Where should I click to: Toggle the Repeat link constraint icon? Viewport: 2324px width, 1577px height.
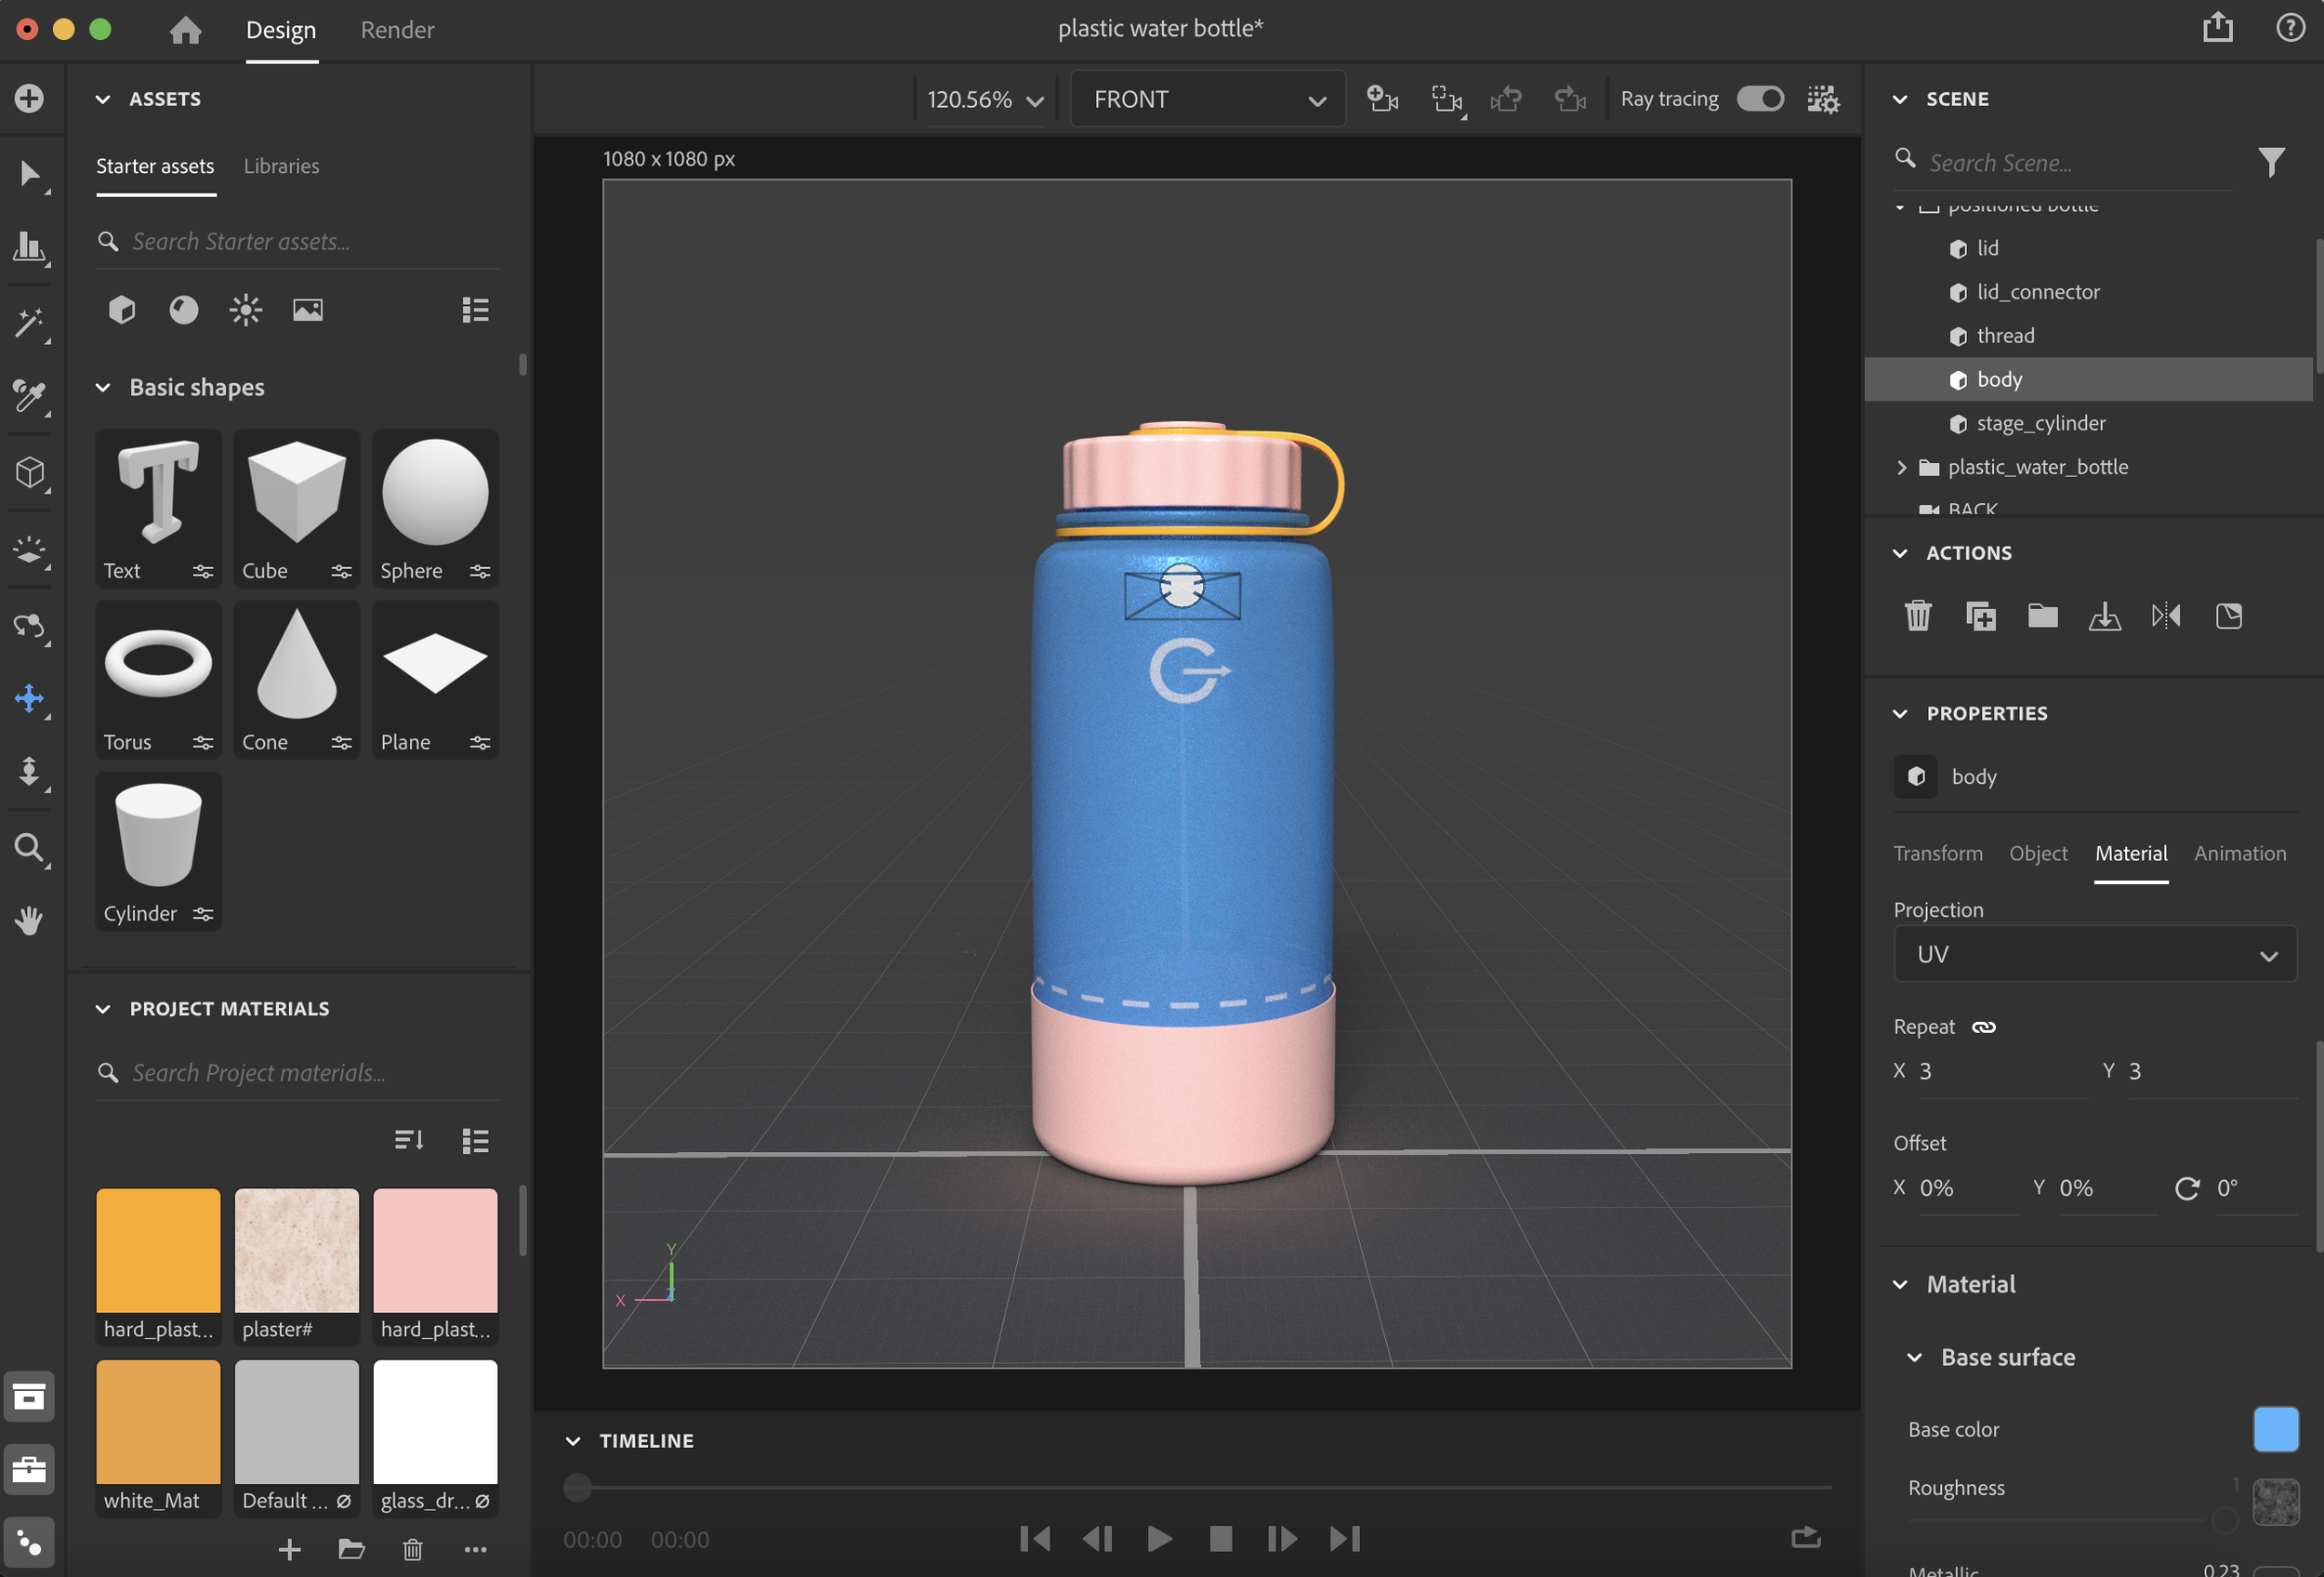(1983, 1027)
